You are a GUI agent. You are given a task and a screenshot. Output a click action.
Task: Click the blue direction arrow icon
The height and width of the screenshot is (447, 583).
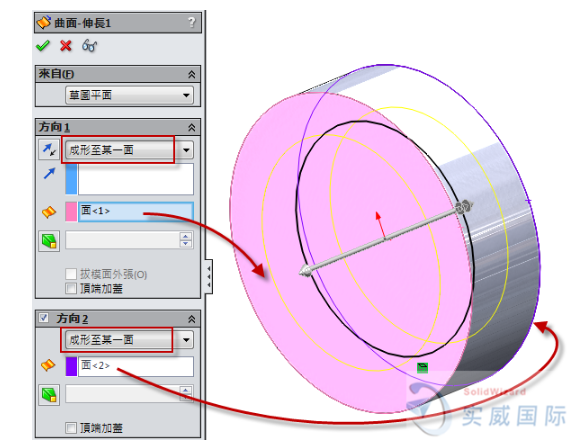coord(49,173)
